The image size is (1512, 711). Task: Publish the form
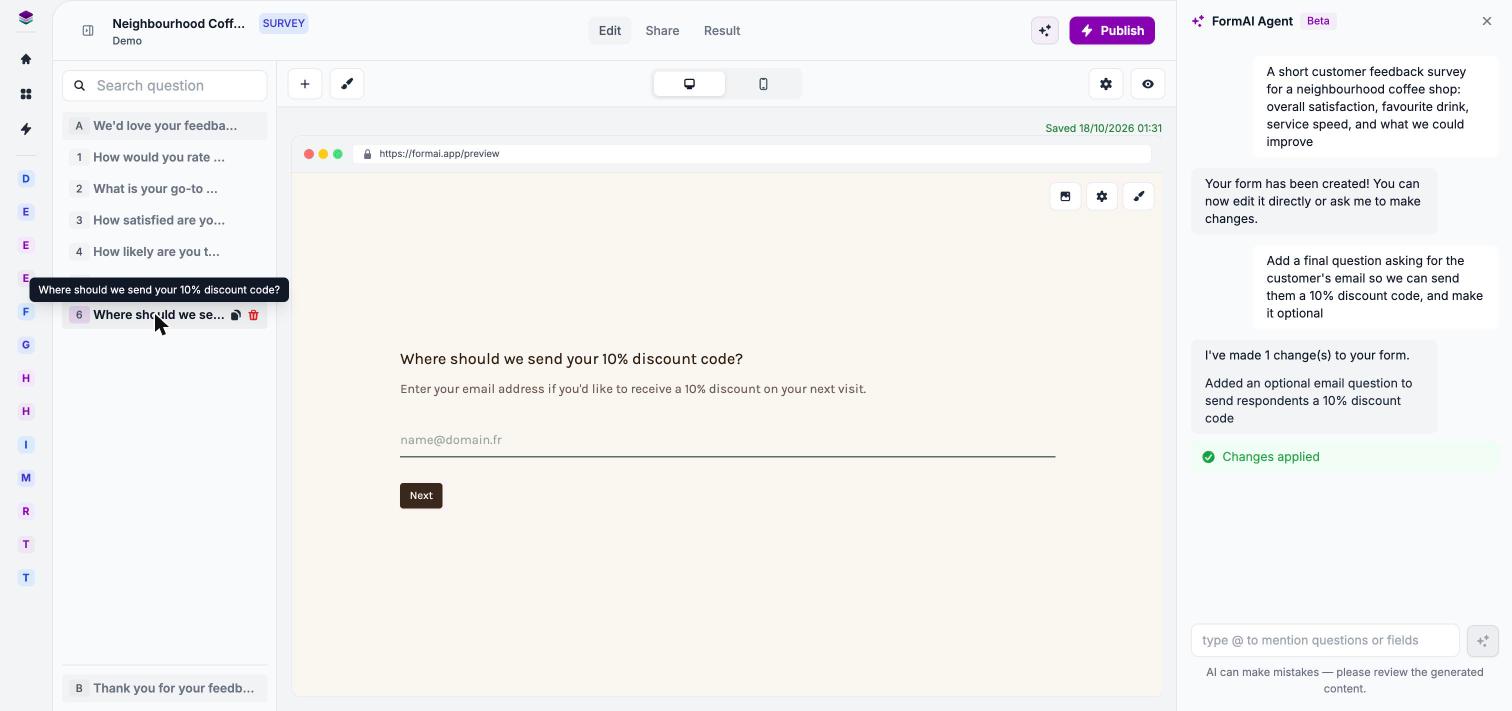[x=1112, y=31]
